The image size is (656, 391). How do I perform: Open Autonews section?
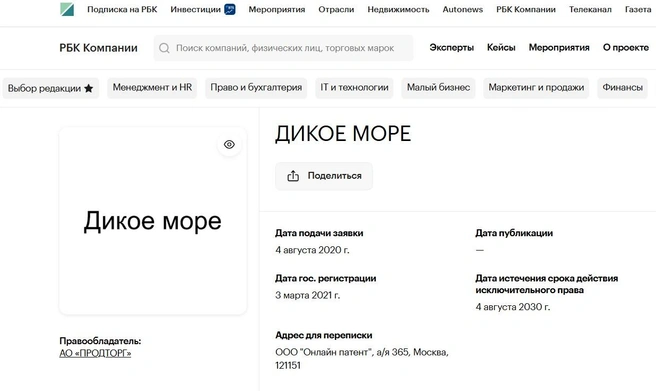[x=463, y=9]
